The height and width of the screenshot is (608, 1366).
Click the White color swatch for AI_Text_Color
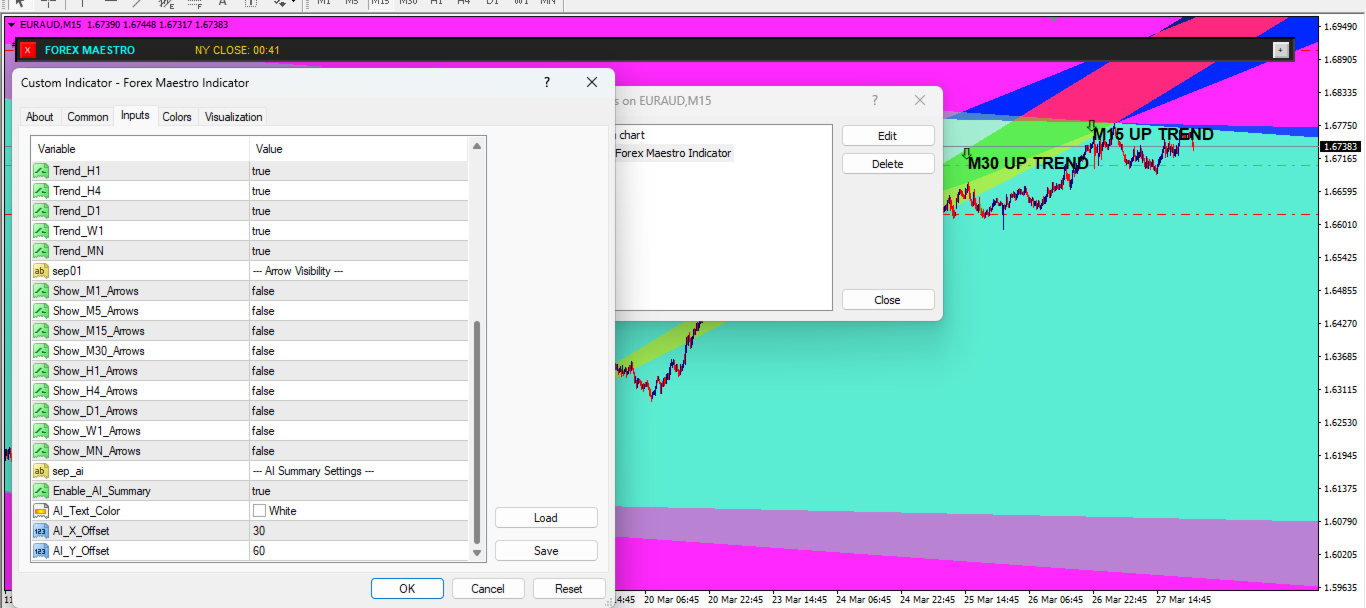(x=260, y=511)
